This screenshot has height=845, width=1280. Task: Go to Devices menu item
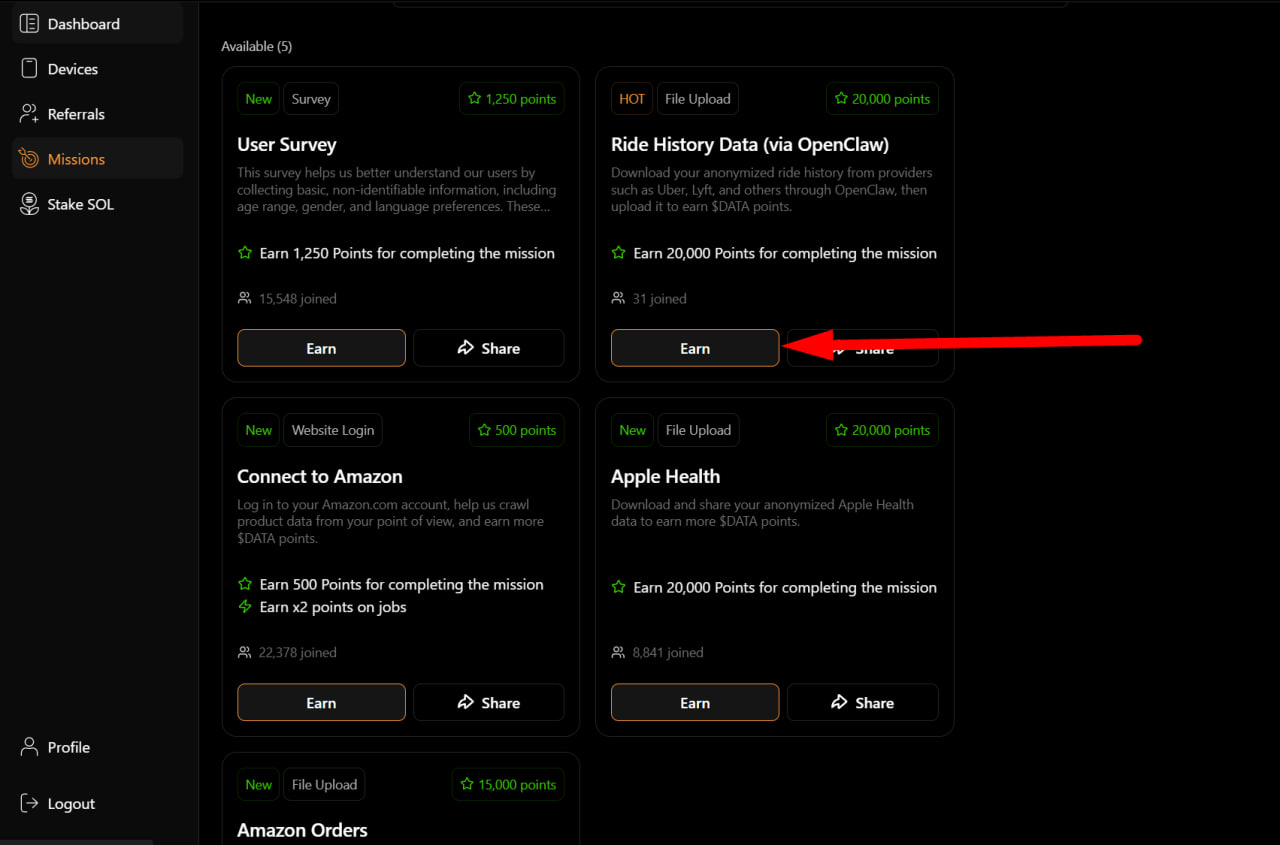click(97, 69)
